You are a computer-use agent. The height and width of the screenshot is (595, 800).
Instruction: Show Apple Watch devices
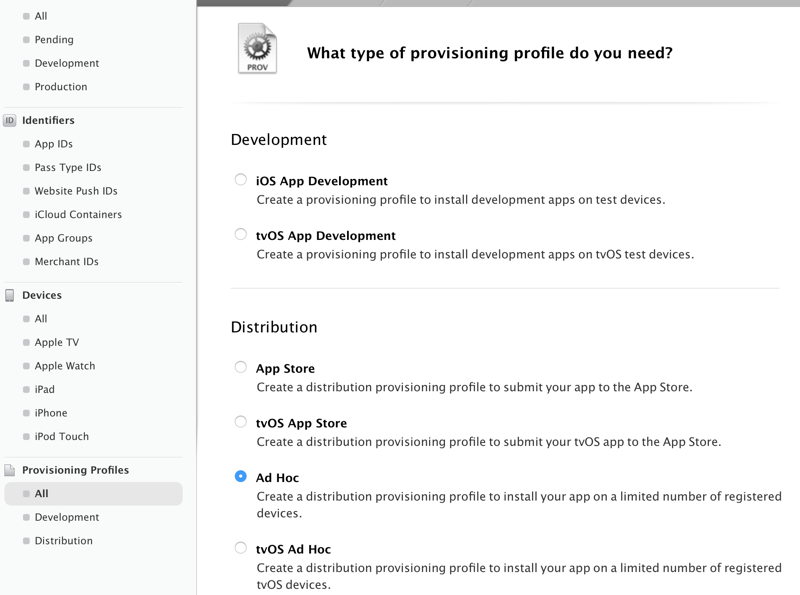tap(65, 366)
